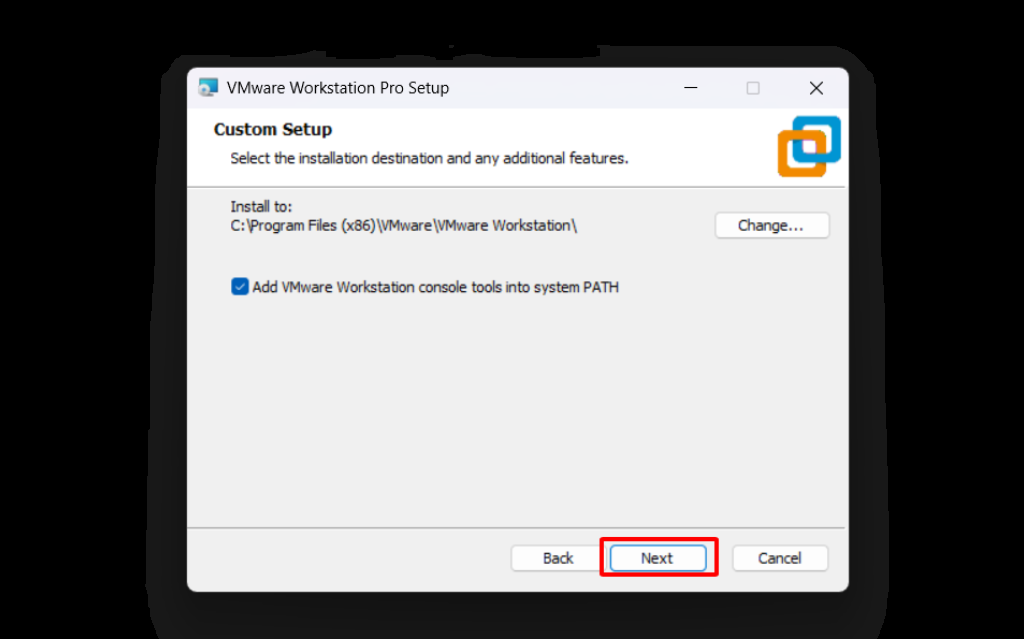Image resolution: width=1024 pixels, height=639 pixels.
Task: Close the VMware Workstation Pro Setup dialog
Action: pos(816,88)
